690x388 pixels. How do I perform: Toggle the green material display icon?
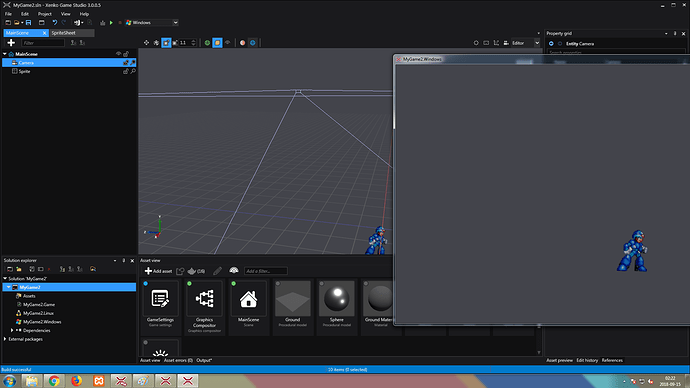tap(207, 43)
